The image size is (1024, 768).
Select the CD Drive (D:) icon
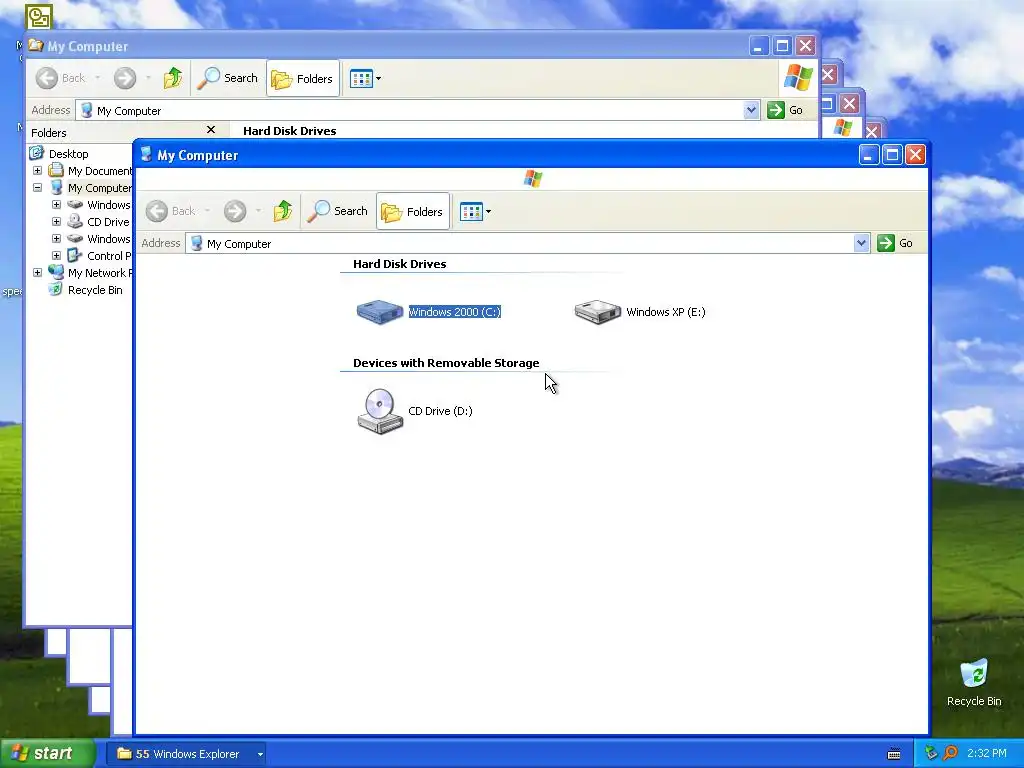380,411
